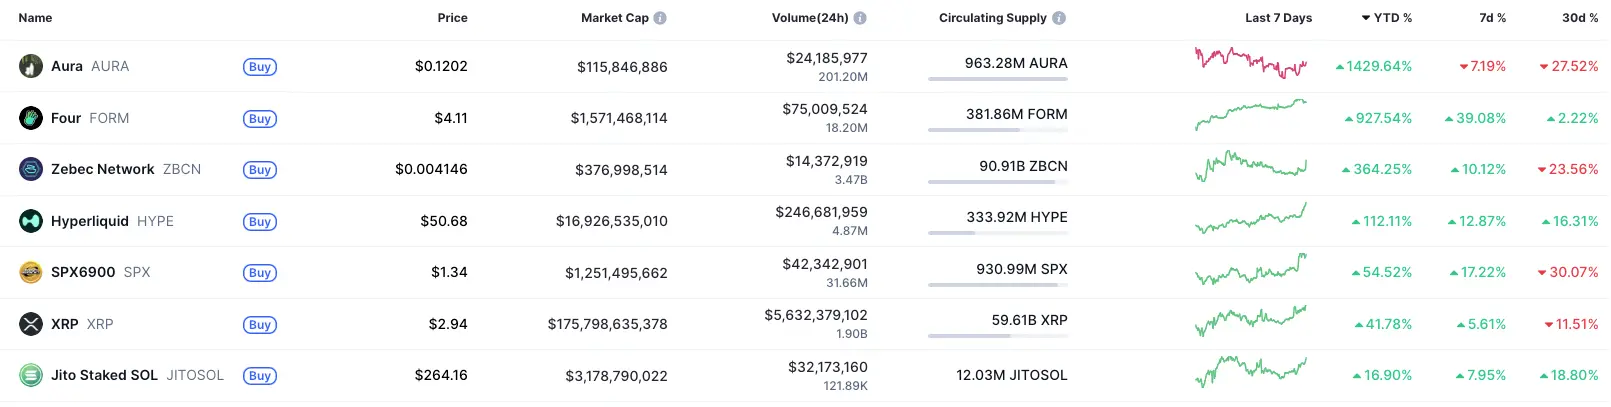Click the SPX circulating supply progress bar
The height and width of the screenshot is (407, 1611).
point(997,285)
